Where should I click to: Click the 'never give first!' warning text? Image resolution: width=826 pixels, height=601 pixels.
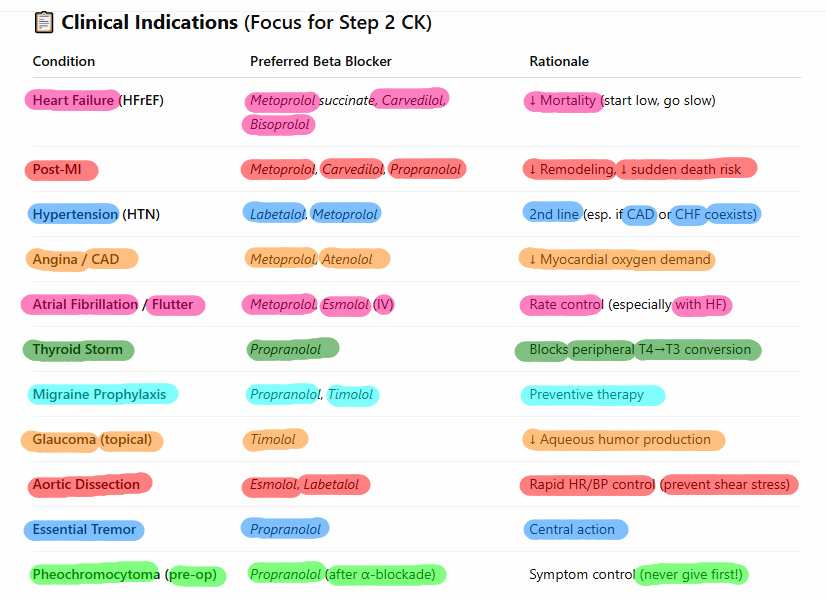(x=691, y=574)
